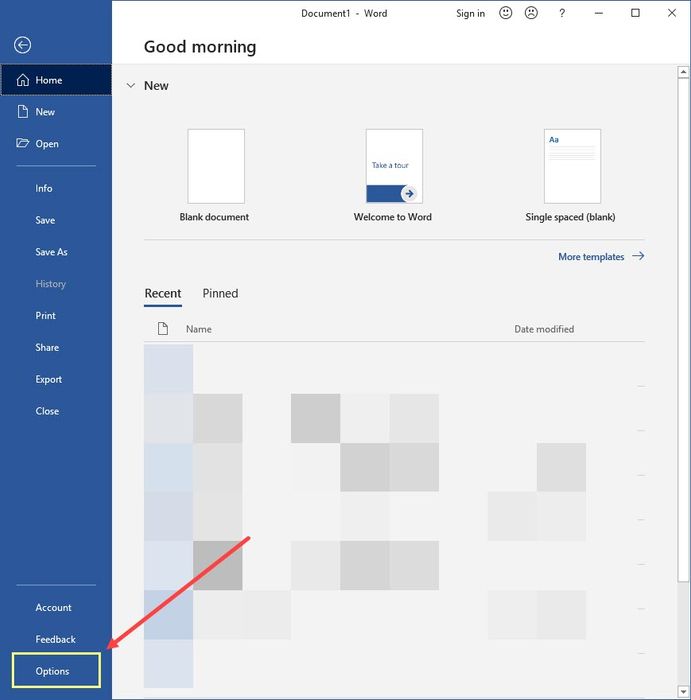Create a Blank document from thumbnail
This screenshot has width=691, height=700.
(216, 166)
